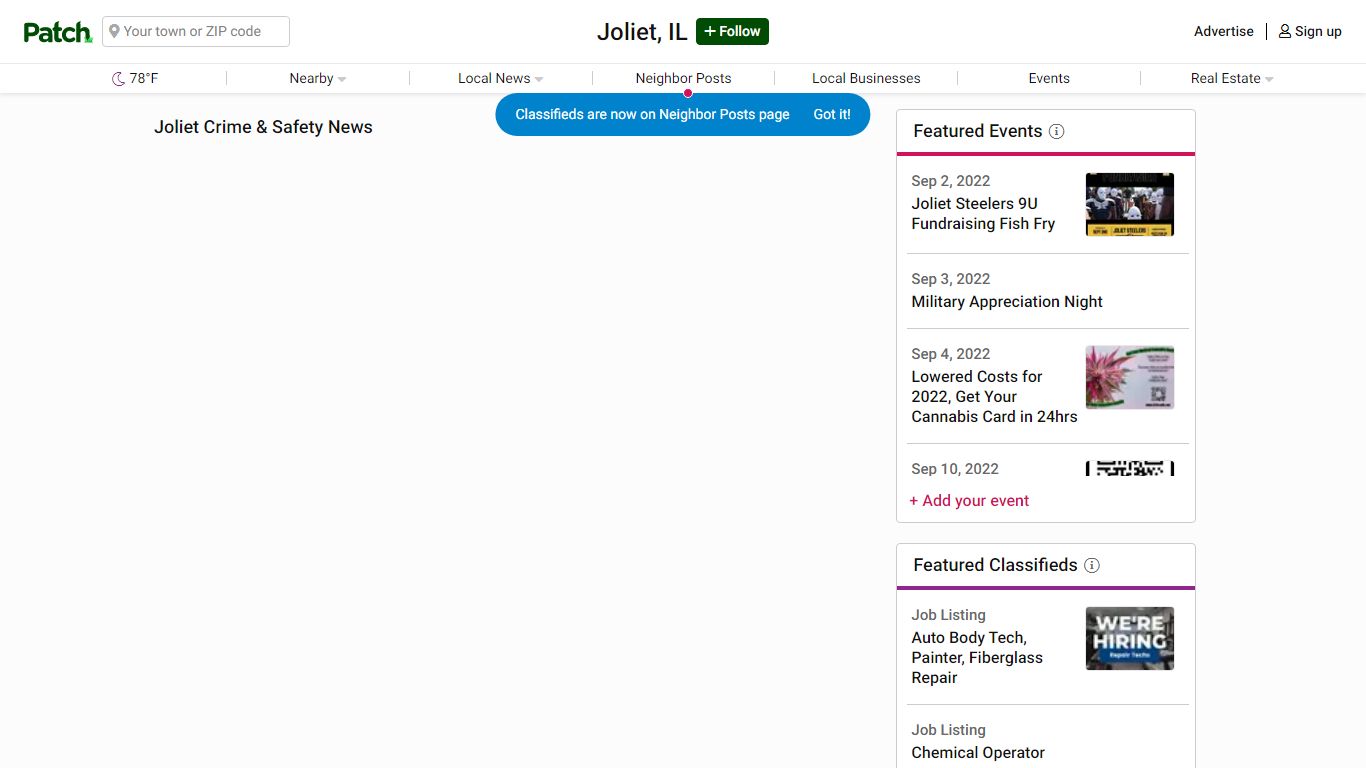Click the Sep 4, 2022 event date
Viewport: 1366px width, 768px height.
(951, 354)
